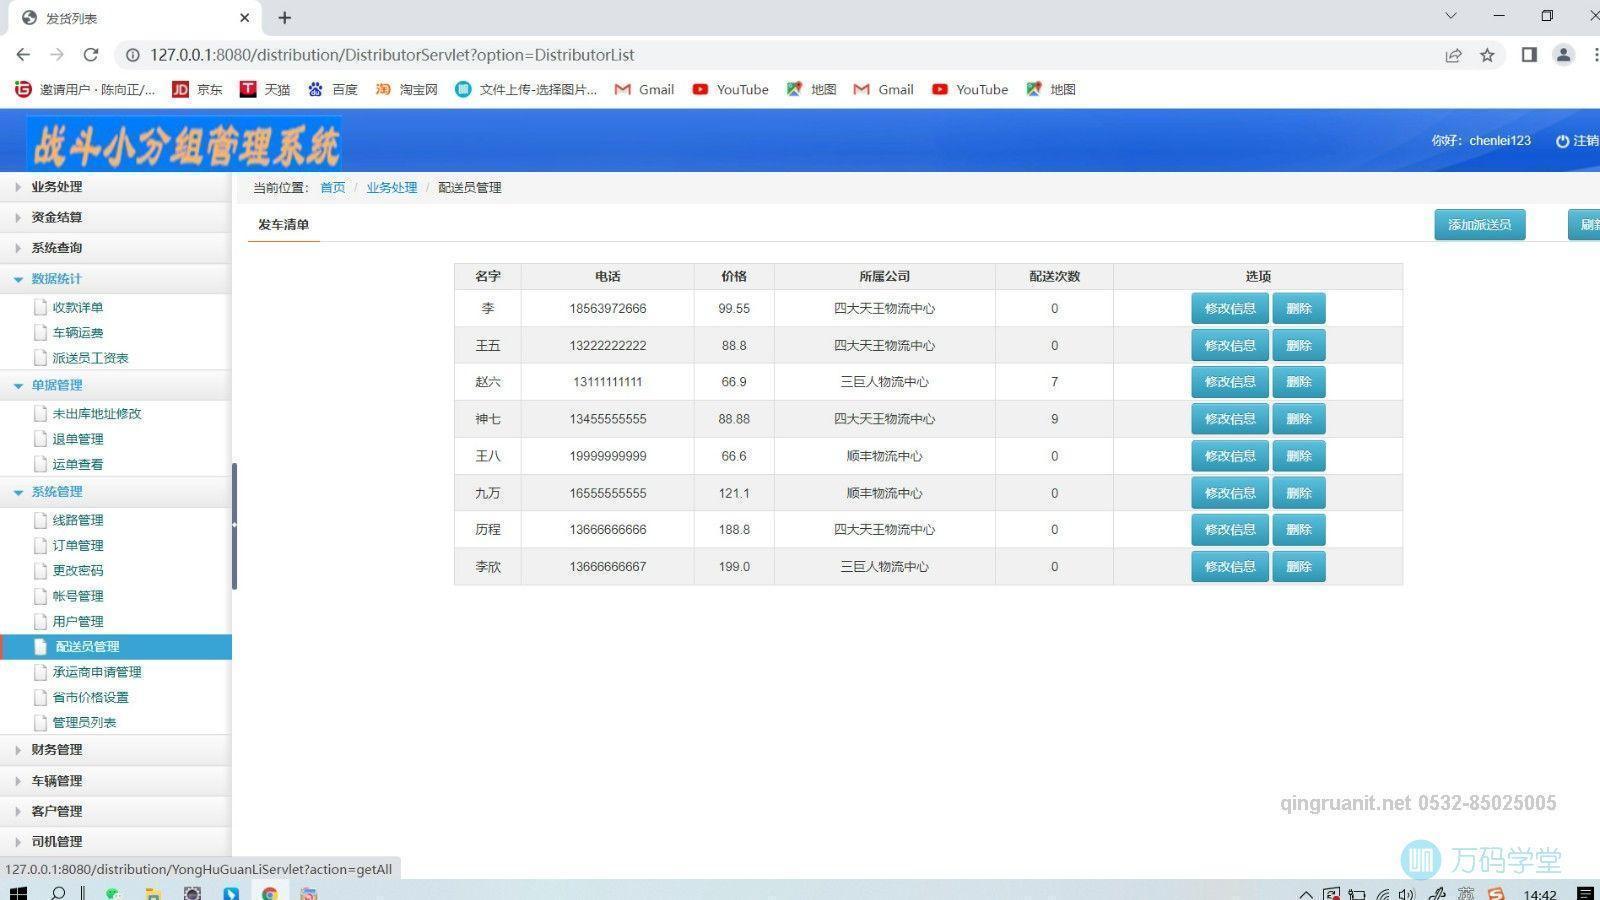This screenshot has width=1600, height=900.
Task: Click 修改信息 for 王五
Action: click(x=1230, y=345)
